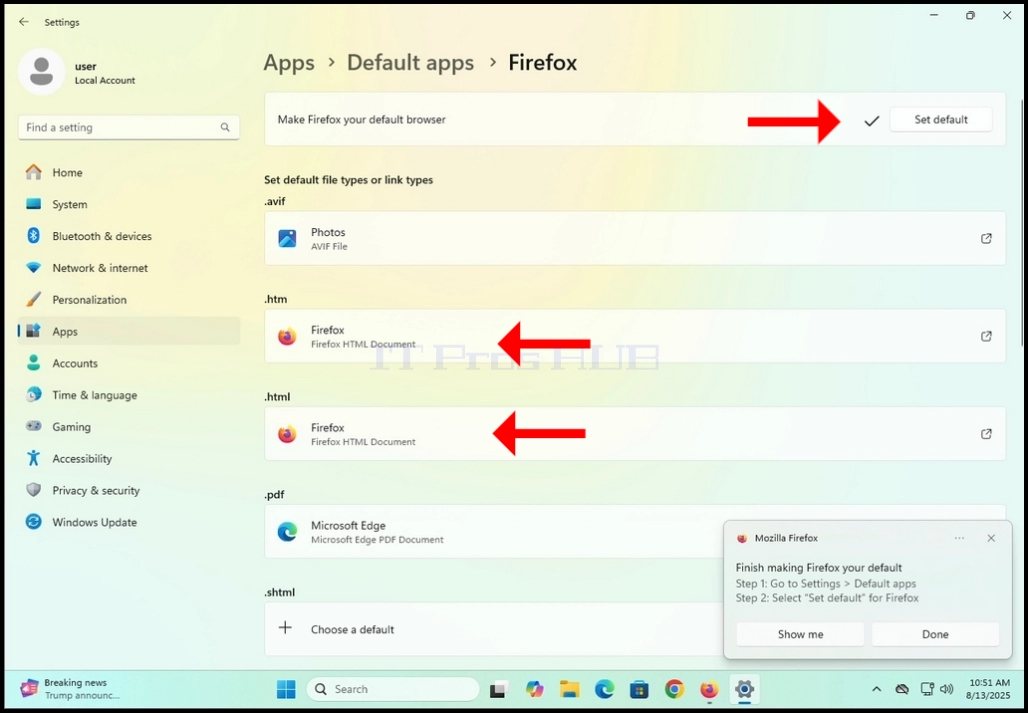This screenshot has height=713, width=1028.
Task: Open Windows Update page
Action: click(x=128, y=522)
